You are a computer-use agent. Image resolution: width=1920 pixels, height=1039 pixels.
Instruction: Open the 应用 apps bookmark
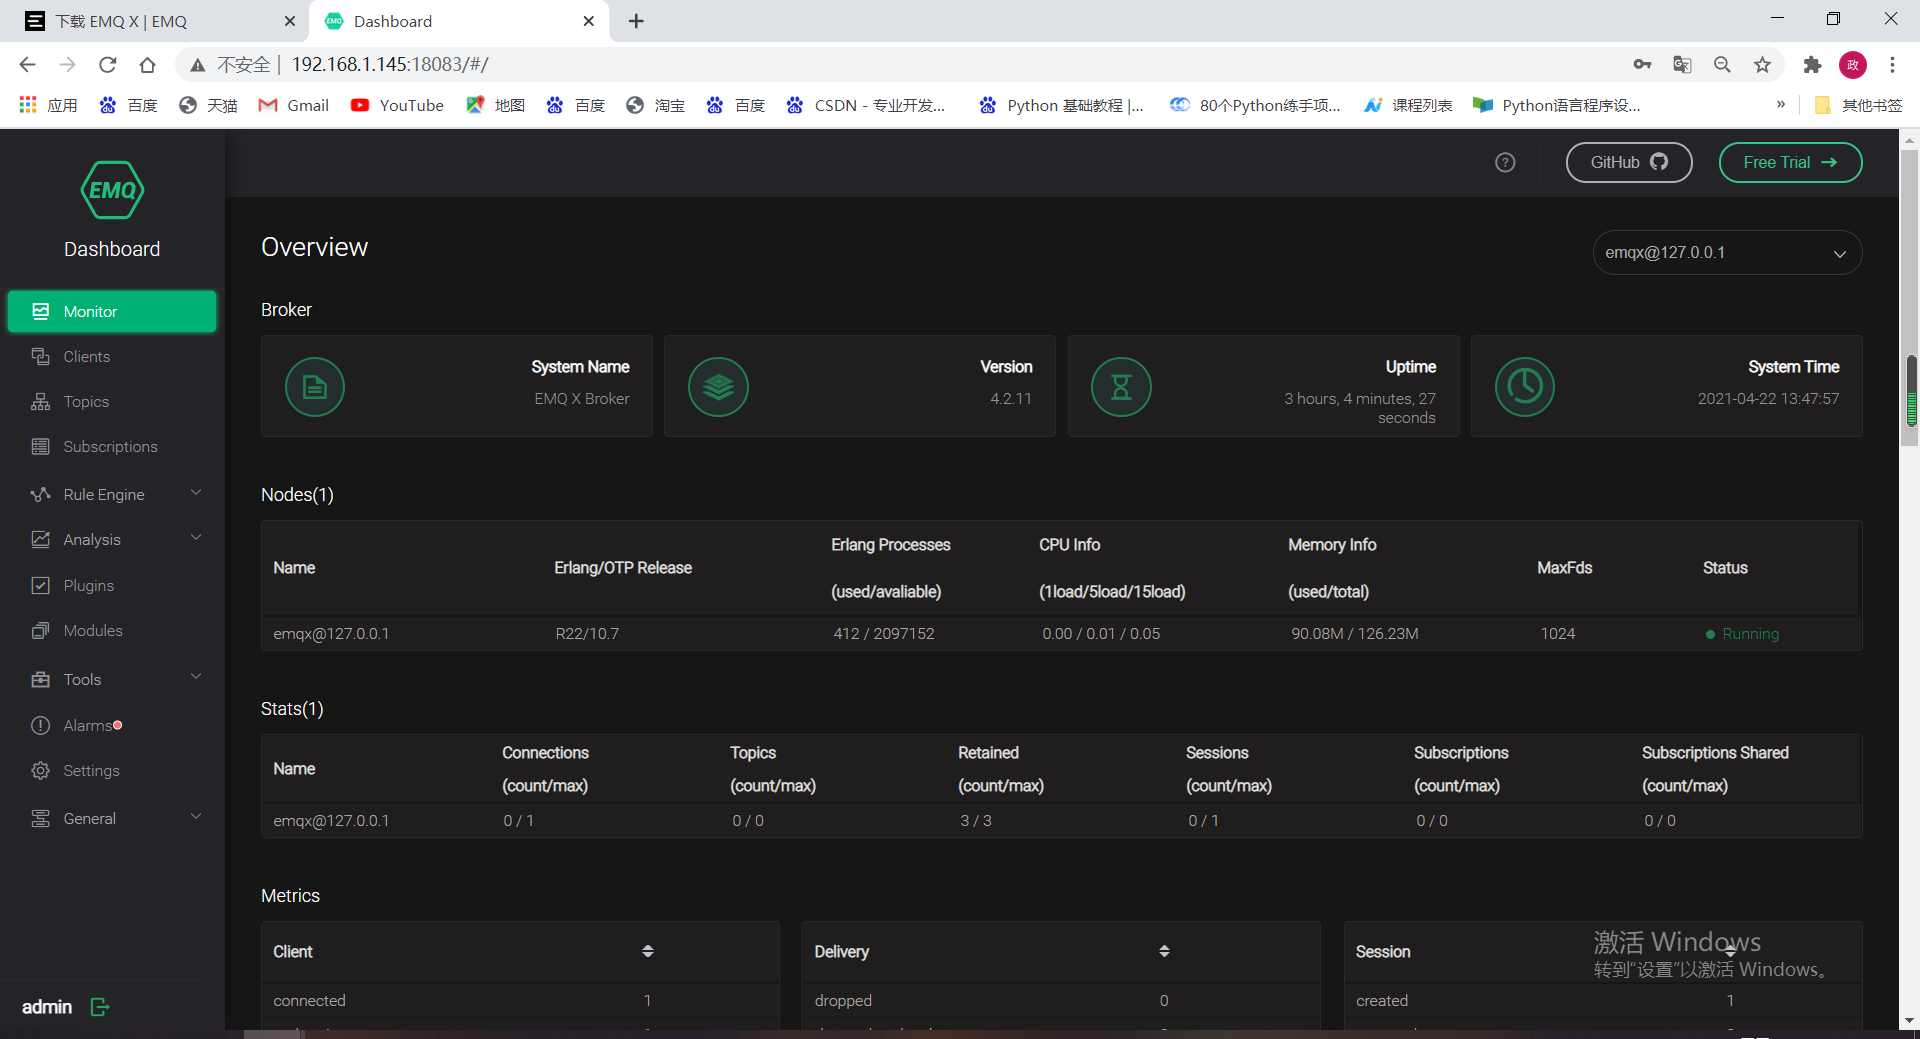pyautogui.click(x=48, y=105)
